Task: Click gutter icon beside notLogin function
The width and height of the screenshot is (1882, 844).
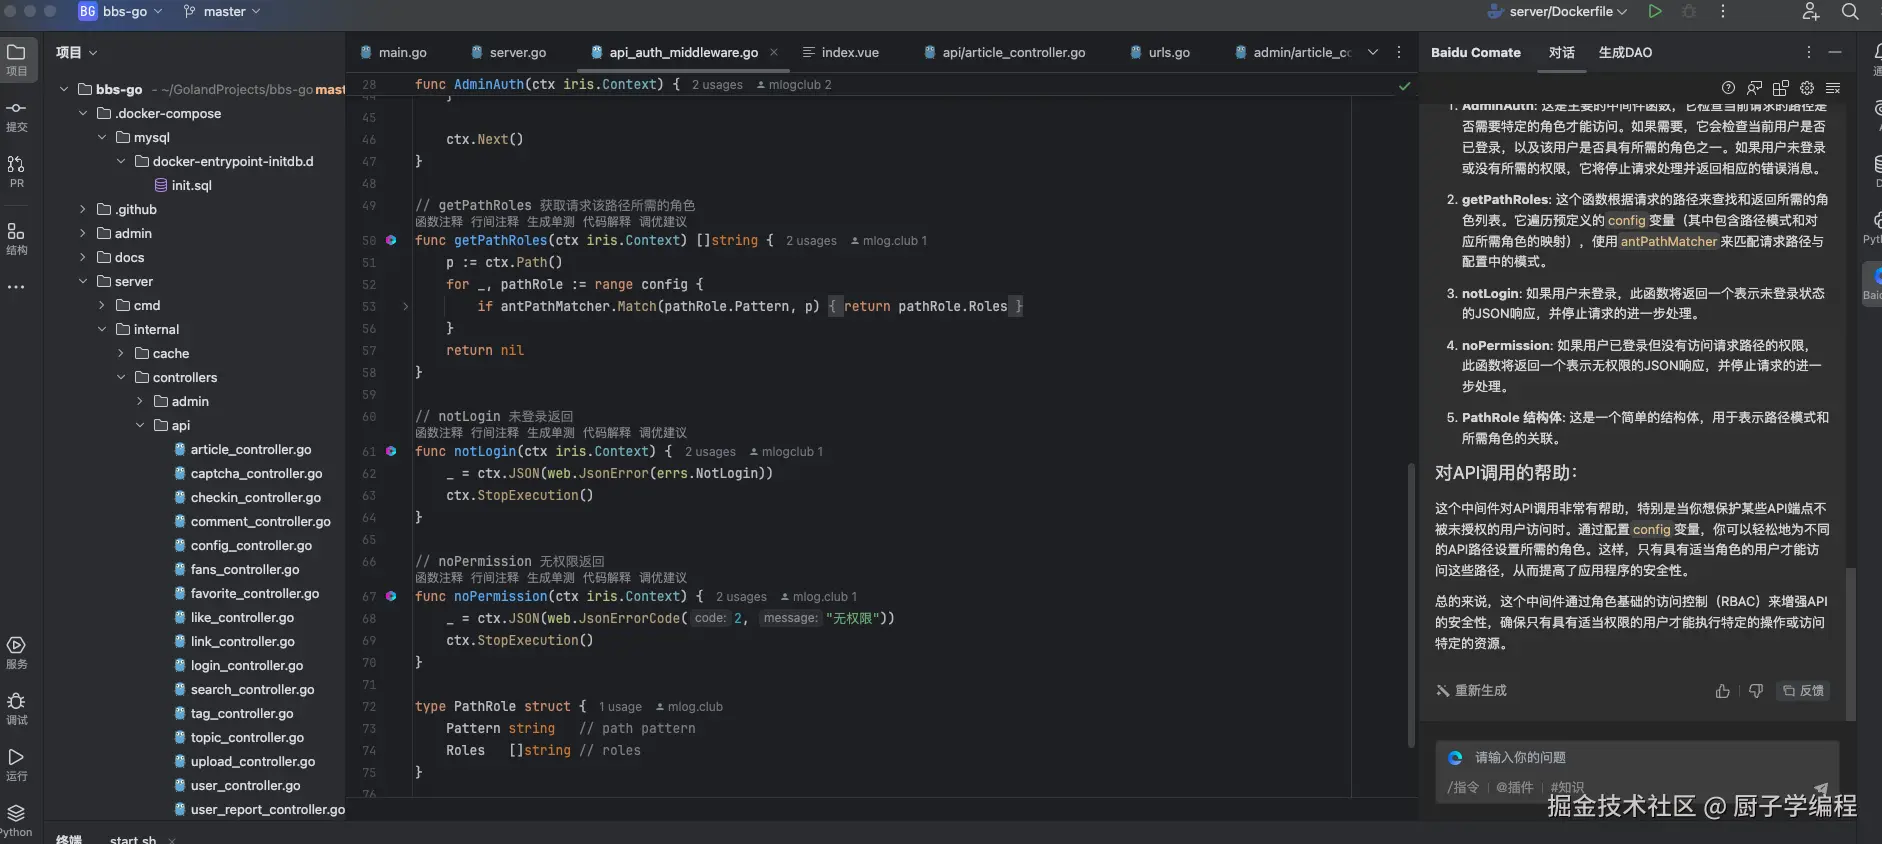Action: pyautogui.click(x=391, y=451)
